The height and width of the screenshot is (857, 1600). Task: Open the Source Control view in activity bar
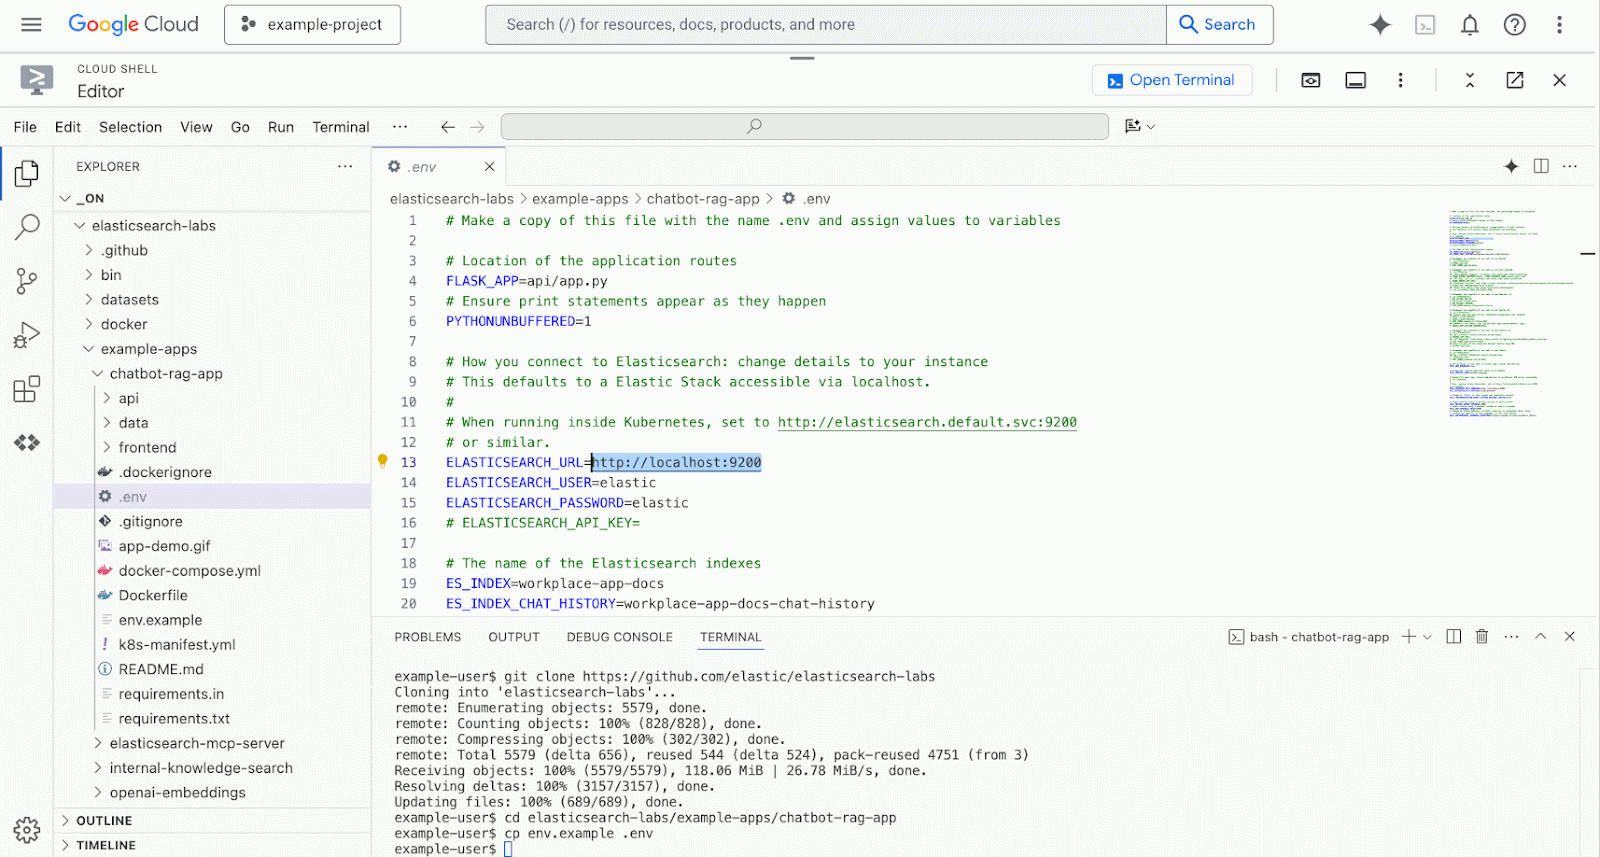(27, 281)
